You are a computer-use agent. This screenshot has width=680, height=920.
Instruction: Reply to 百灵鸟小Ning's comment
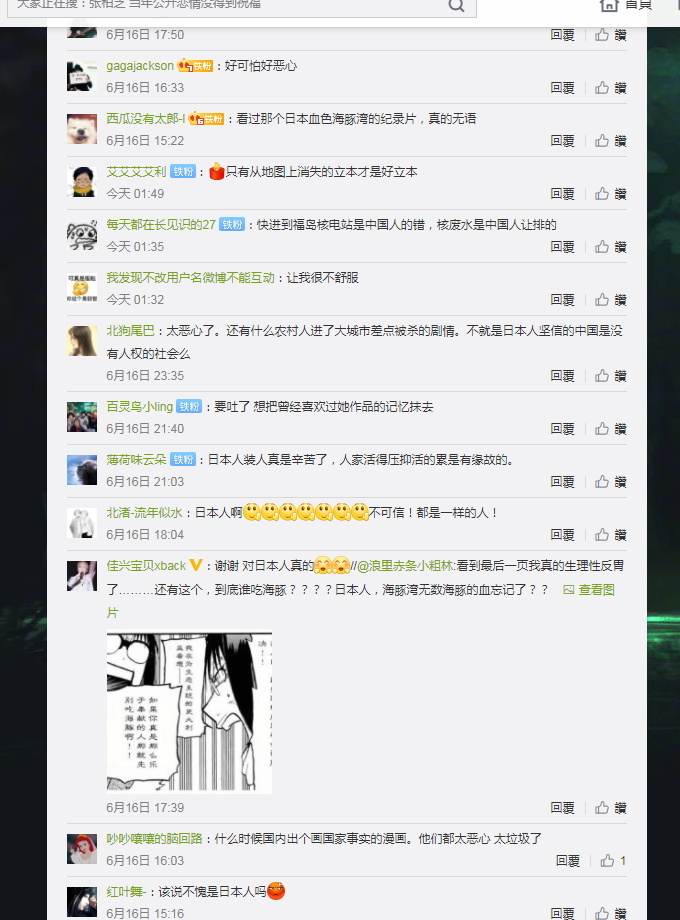tap(563, 429)
